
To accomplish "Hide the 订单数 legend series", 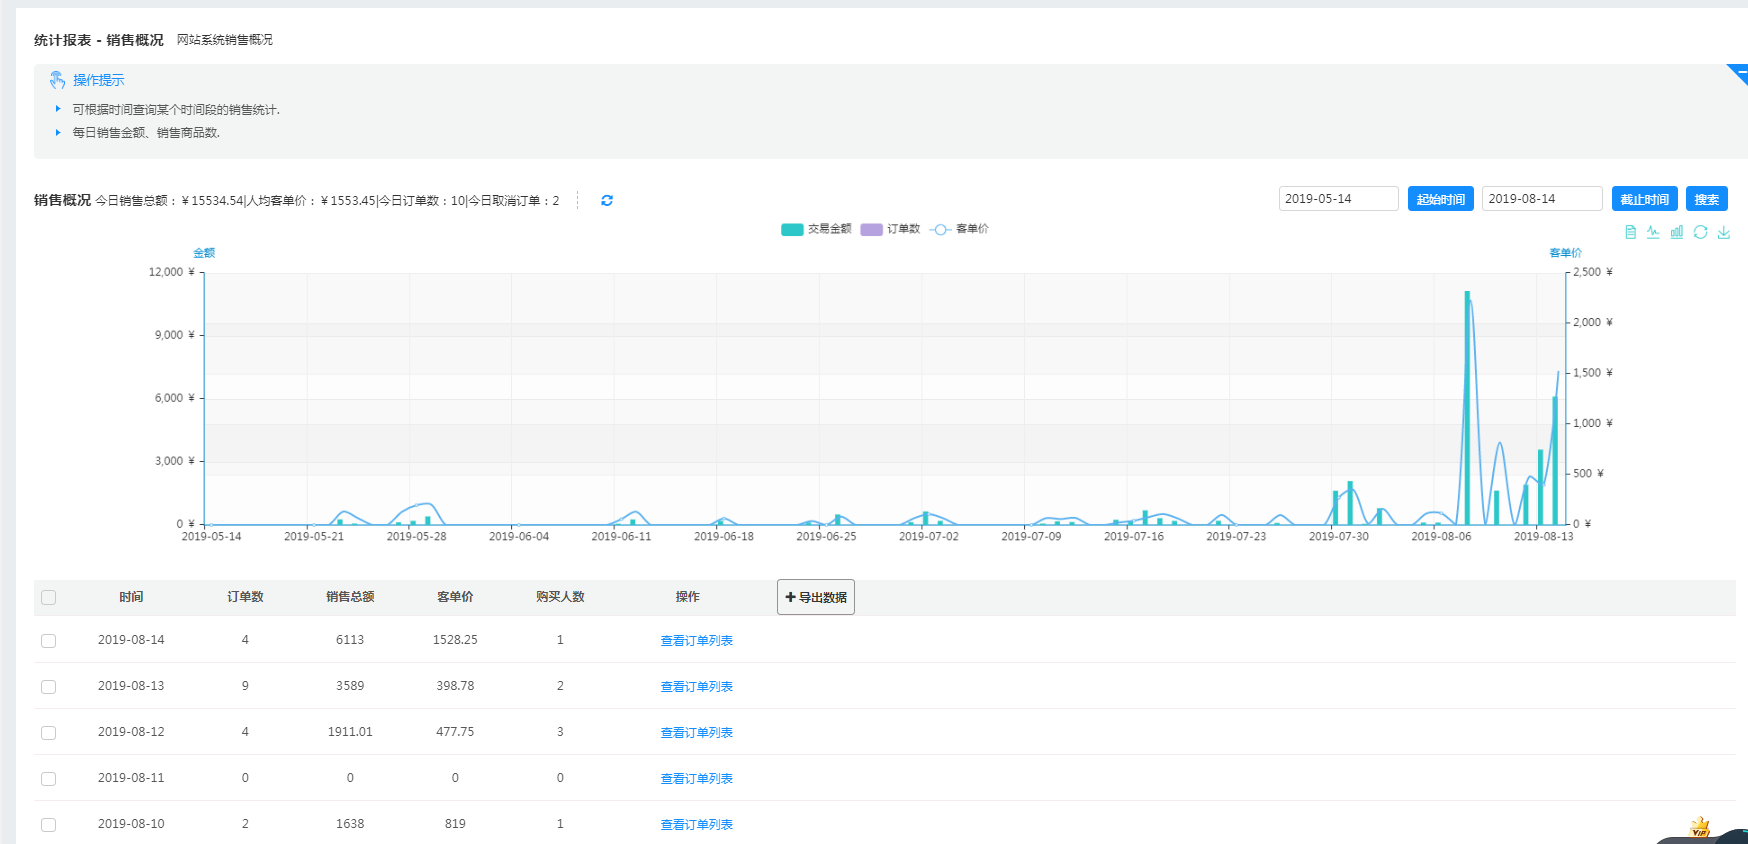I will click(890, 229).
